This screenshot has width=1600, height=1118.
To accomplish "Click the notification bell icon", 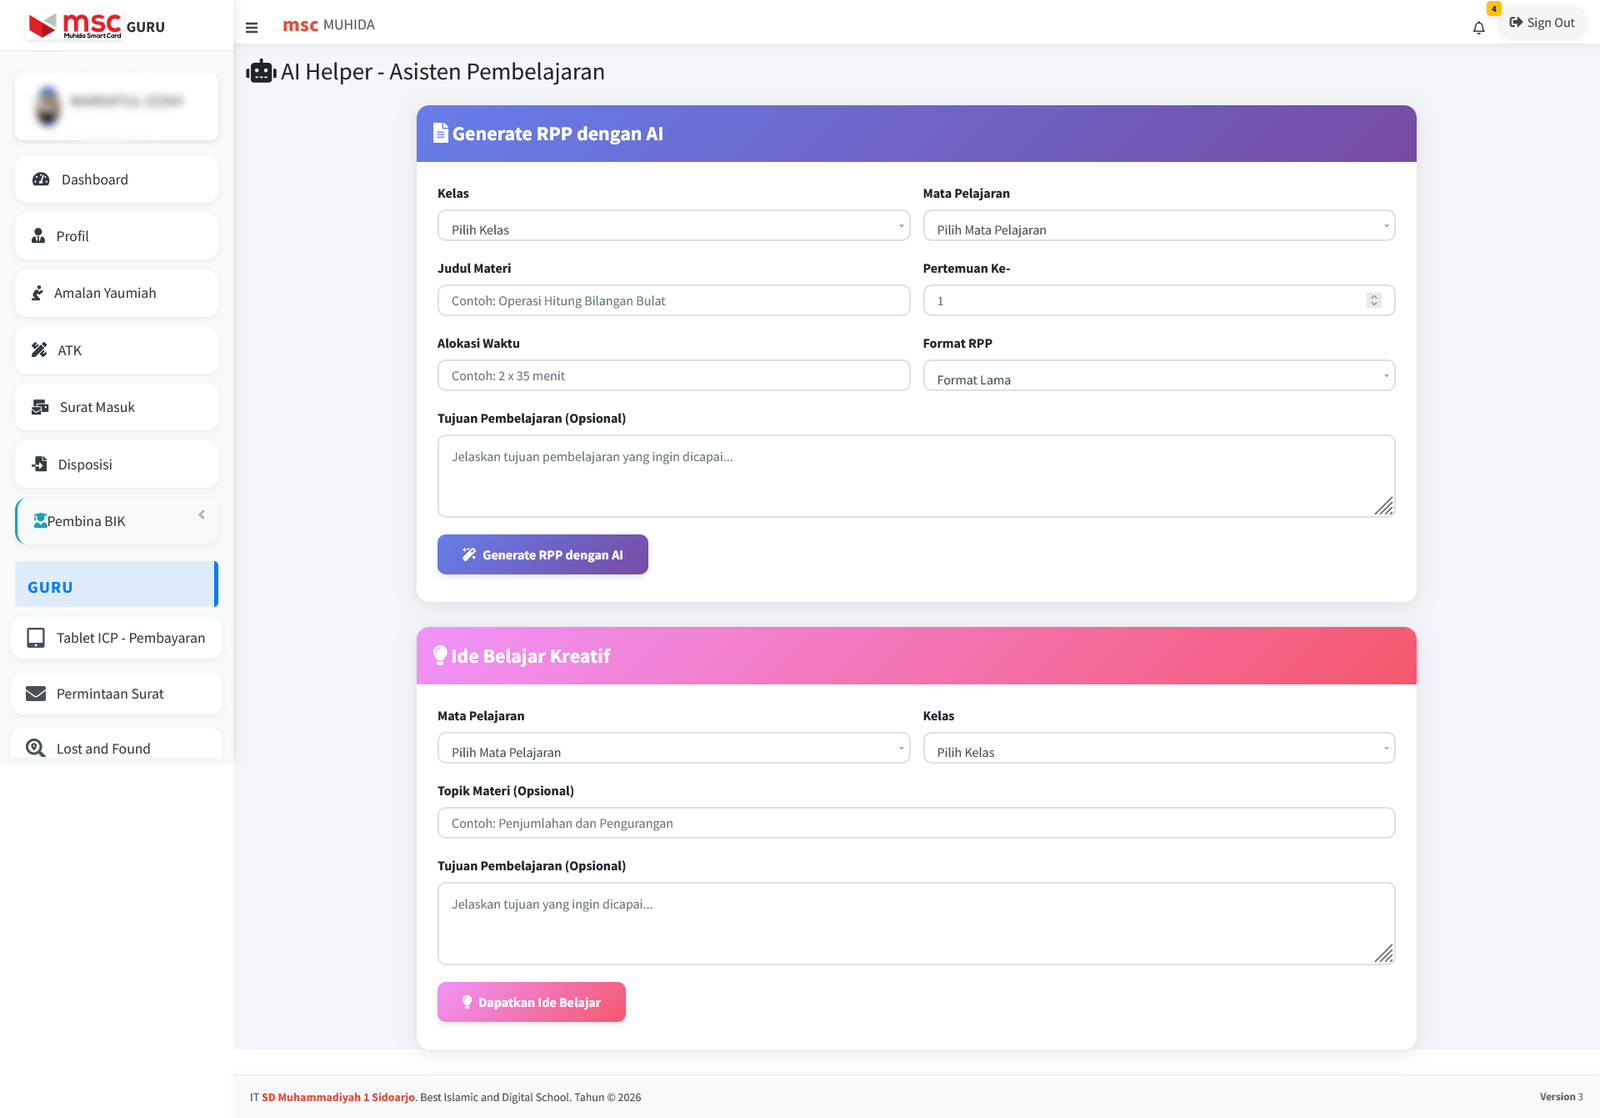I will pos(1478,28).
